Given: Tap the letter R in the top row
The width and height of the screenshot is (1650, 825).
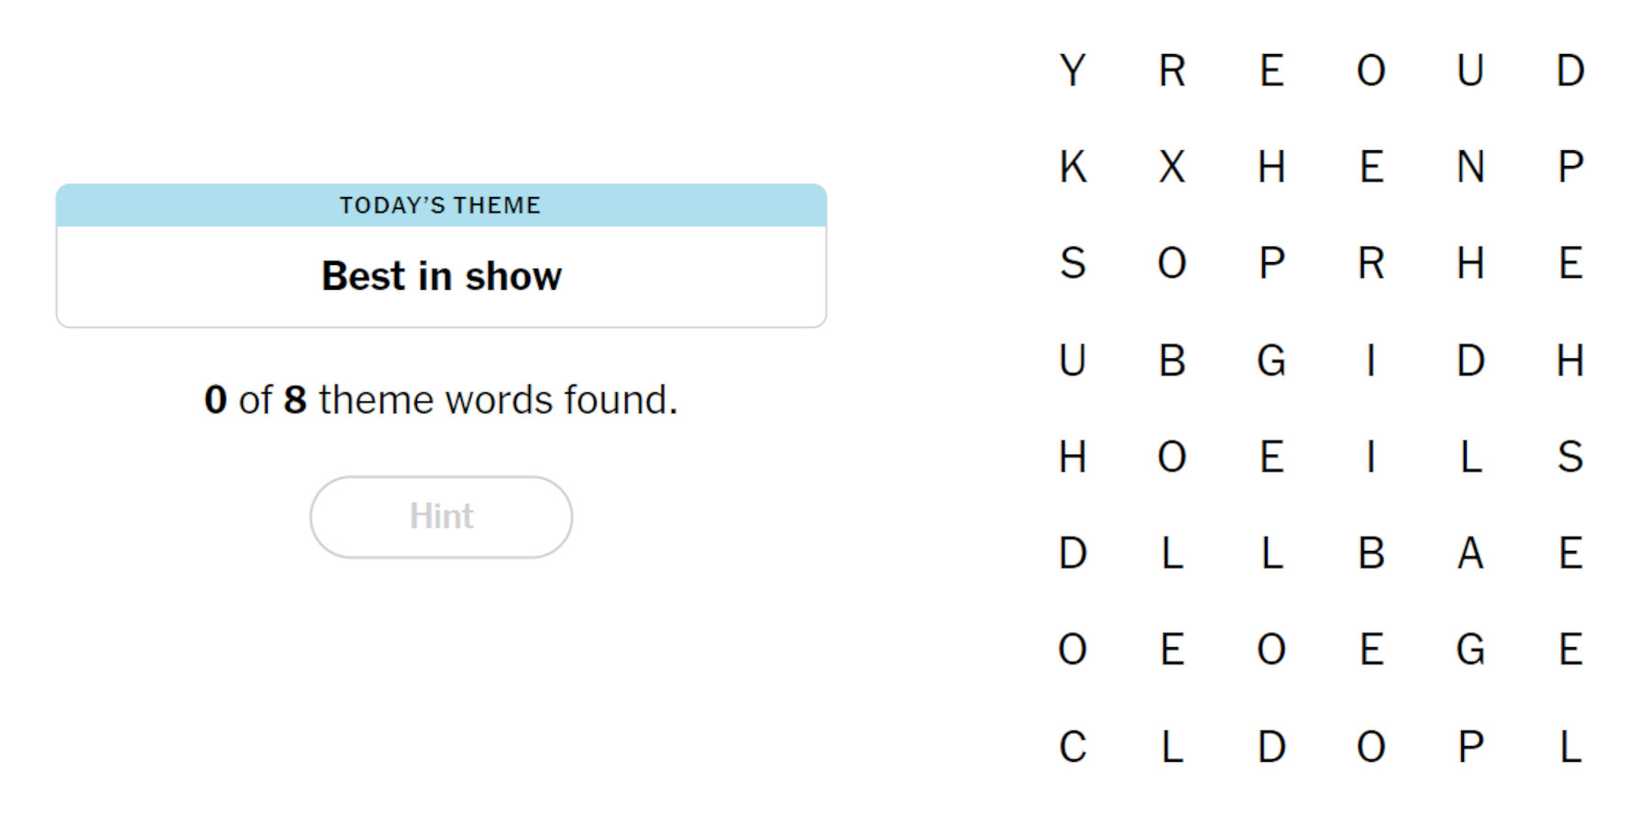Looking at the screenshot, I should 1172,71.
